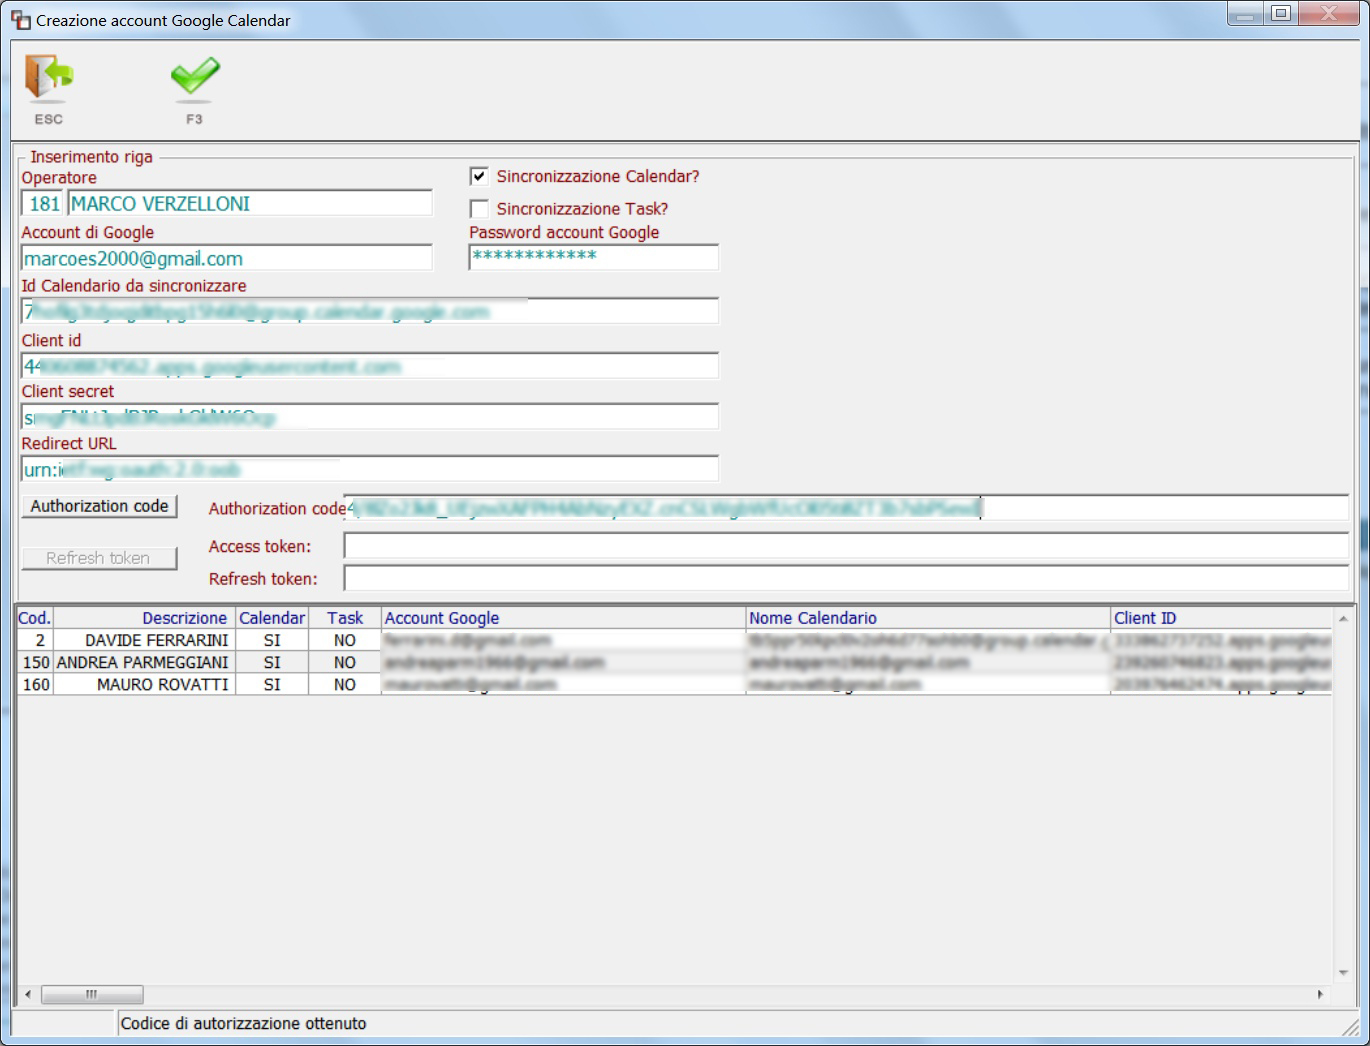Image resolution: width=1370 pixels, height=1046 pixels.
Task: Enable the Sincronizzazione Task checkbox
Action: click(x=480, y=208)
